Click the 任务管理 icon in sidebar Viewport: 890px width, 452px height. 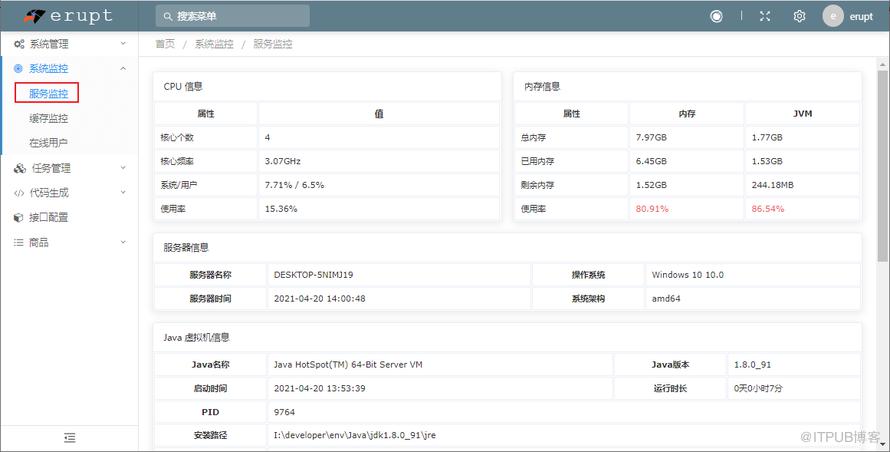coord(19,168)
